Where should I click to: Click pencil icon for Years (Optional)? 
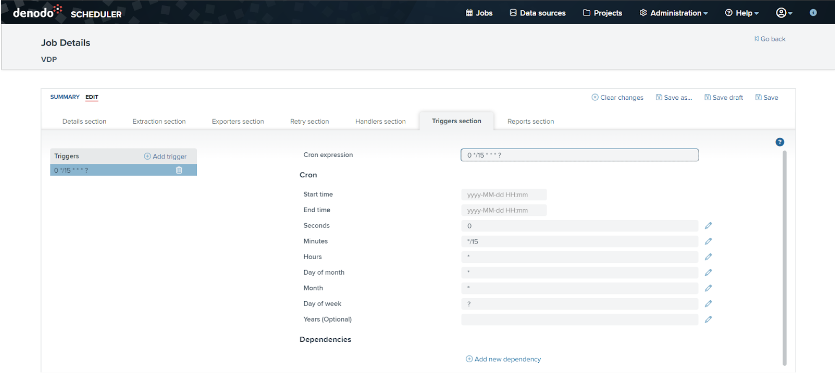click(708, 320)
